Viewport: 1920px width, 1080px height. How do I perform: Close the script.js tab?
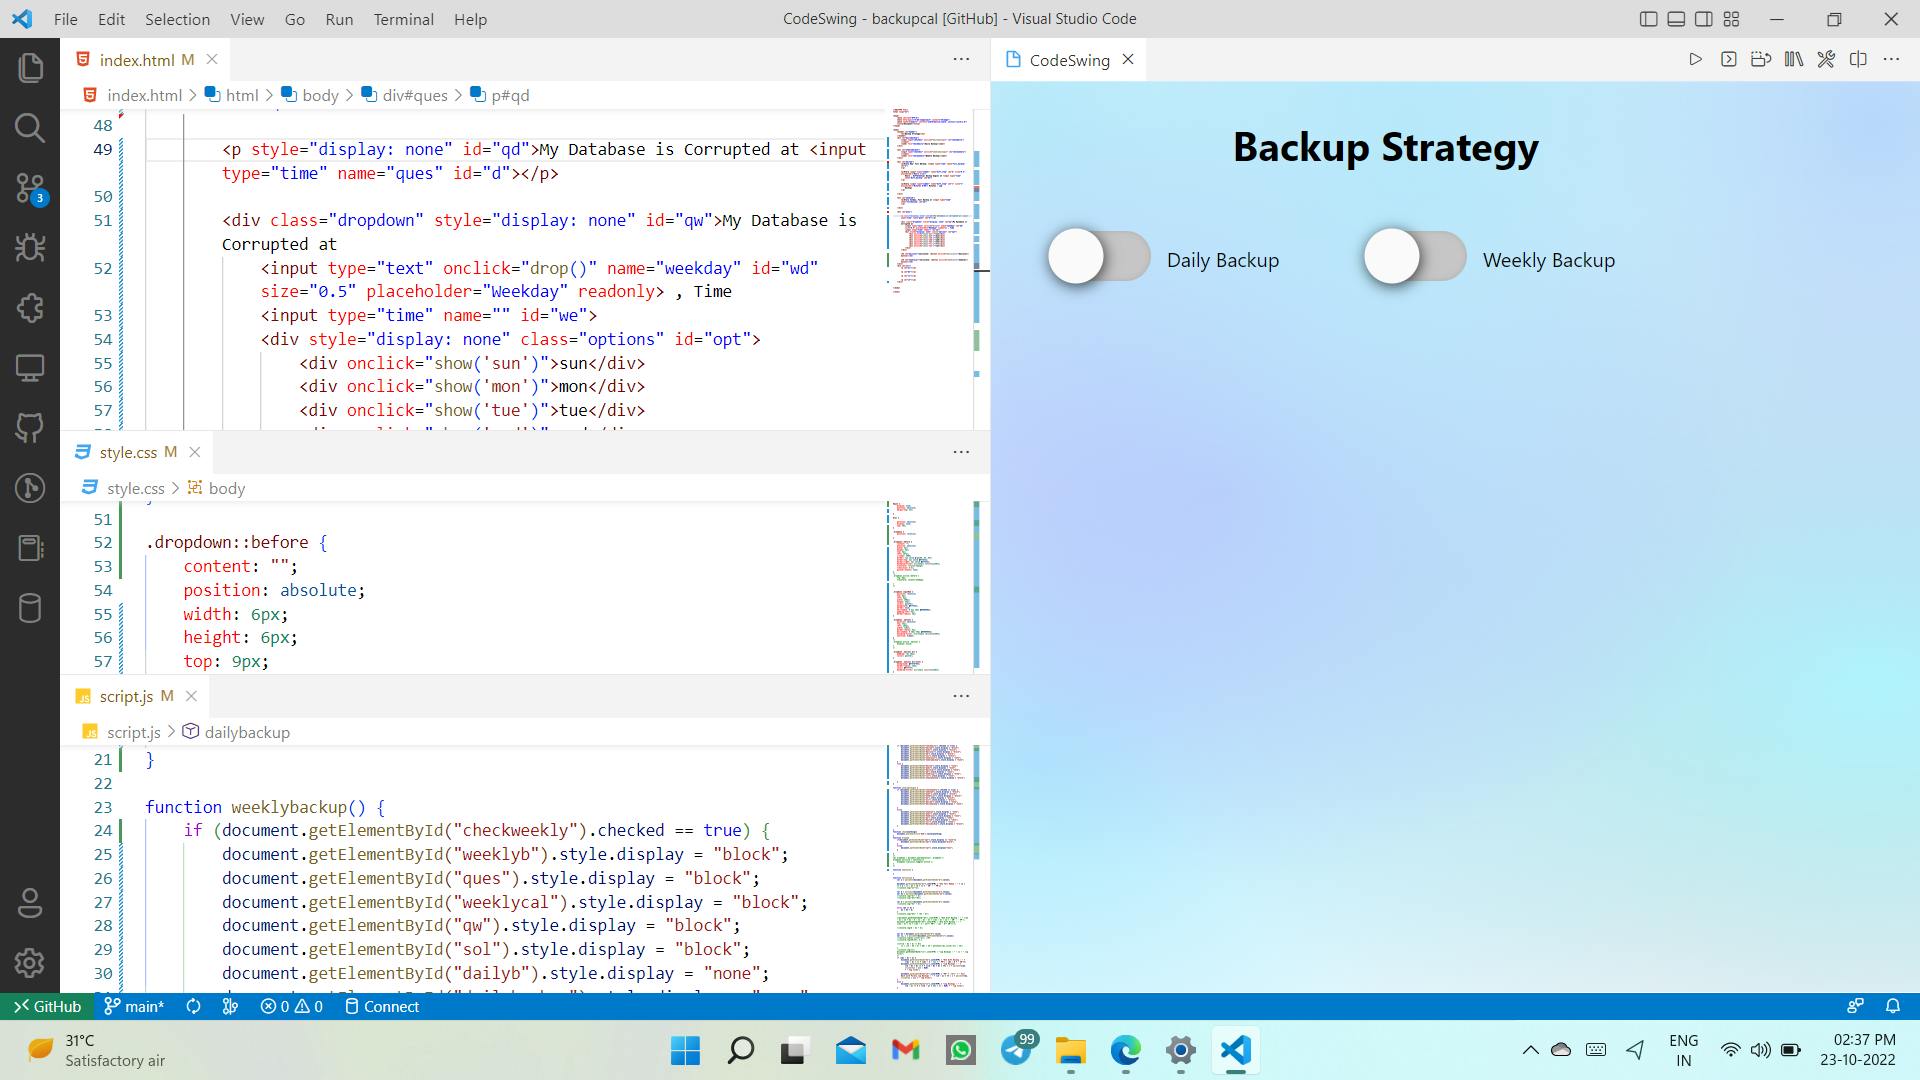tap(192, 696)
